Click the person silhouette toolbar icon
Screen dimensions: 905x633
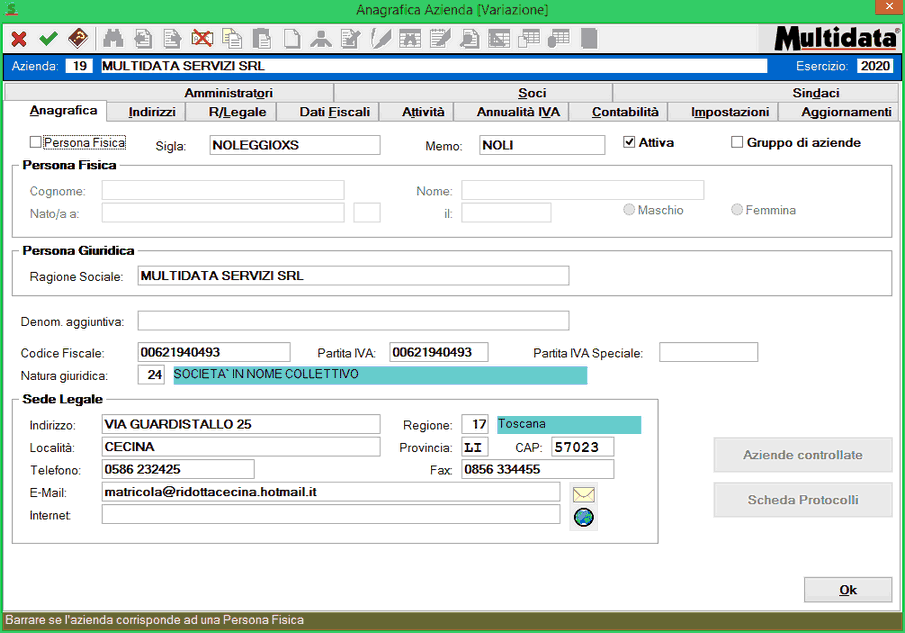coord(321,39)
